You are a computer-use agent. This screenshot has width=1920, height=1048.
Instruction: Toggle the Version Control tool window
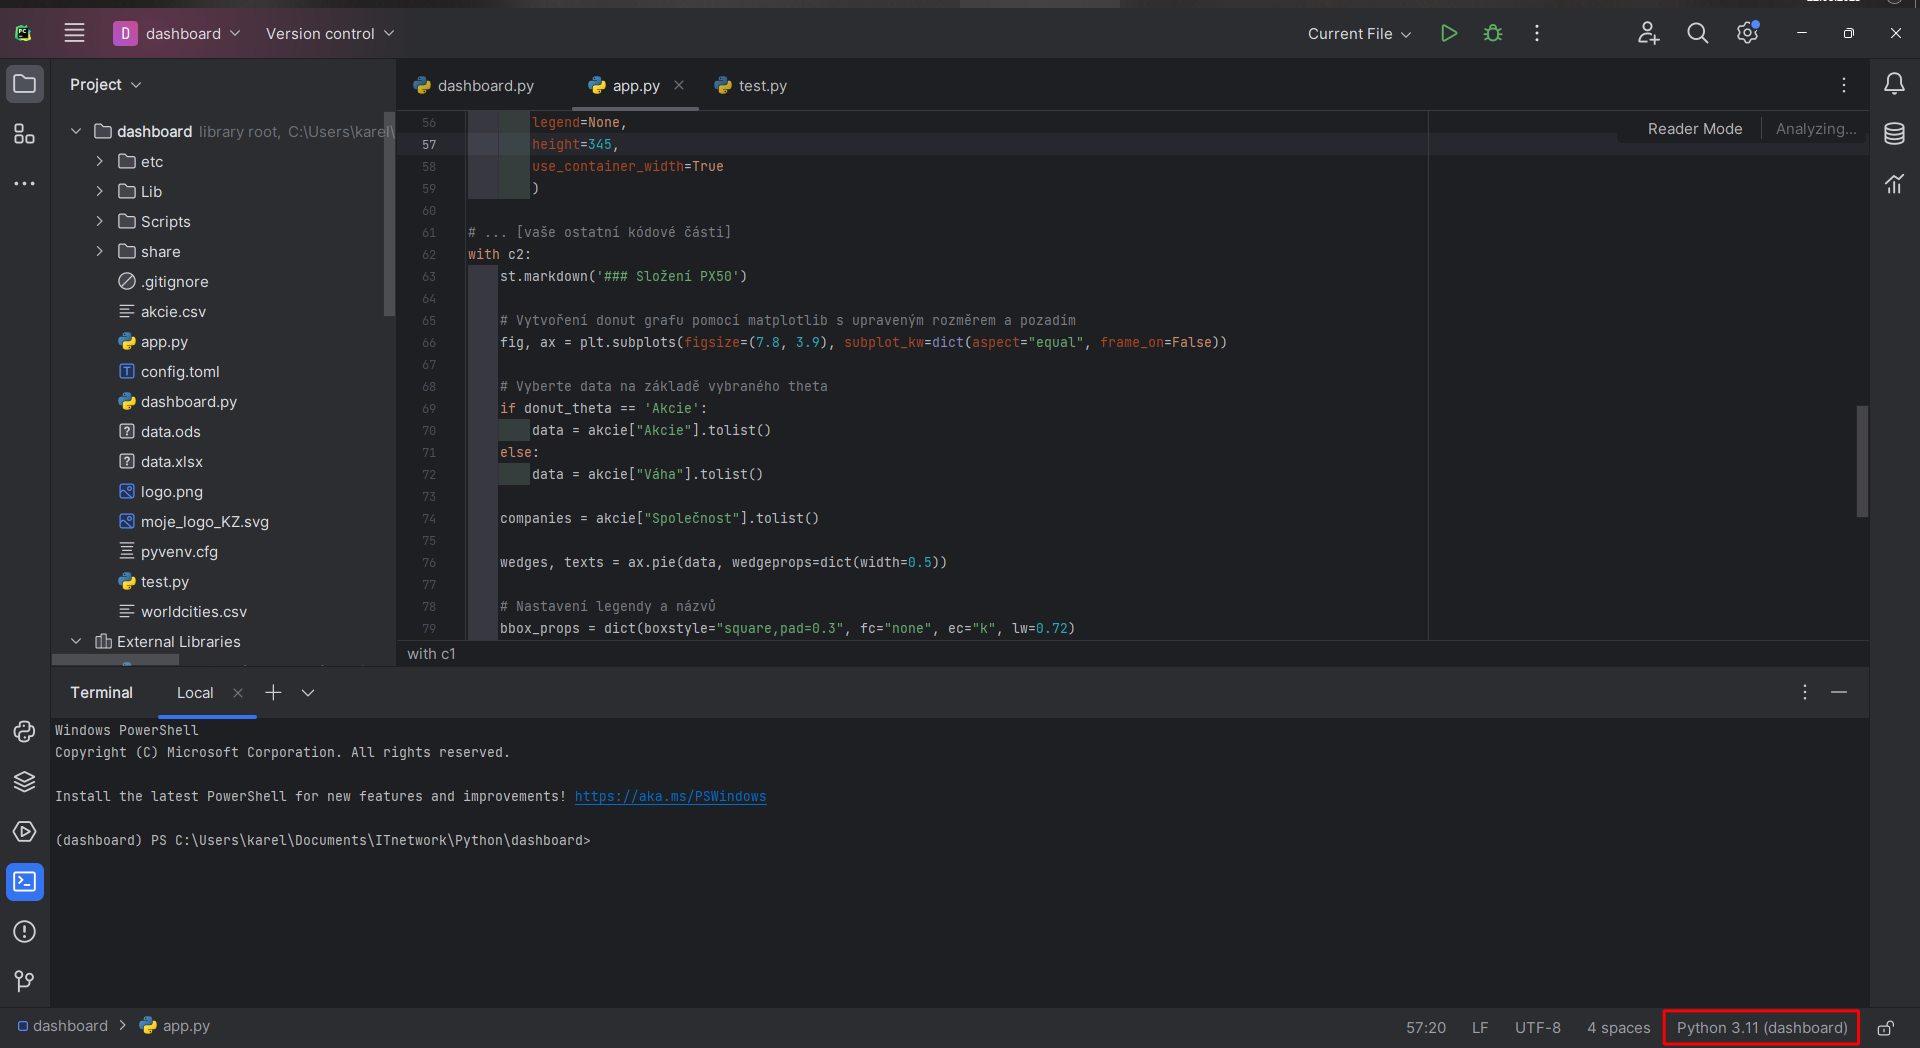click(25, 981)
